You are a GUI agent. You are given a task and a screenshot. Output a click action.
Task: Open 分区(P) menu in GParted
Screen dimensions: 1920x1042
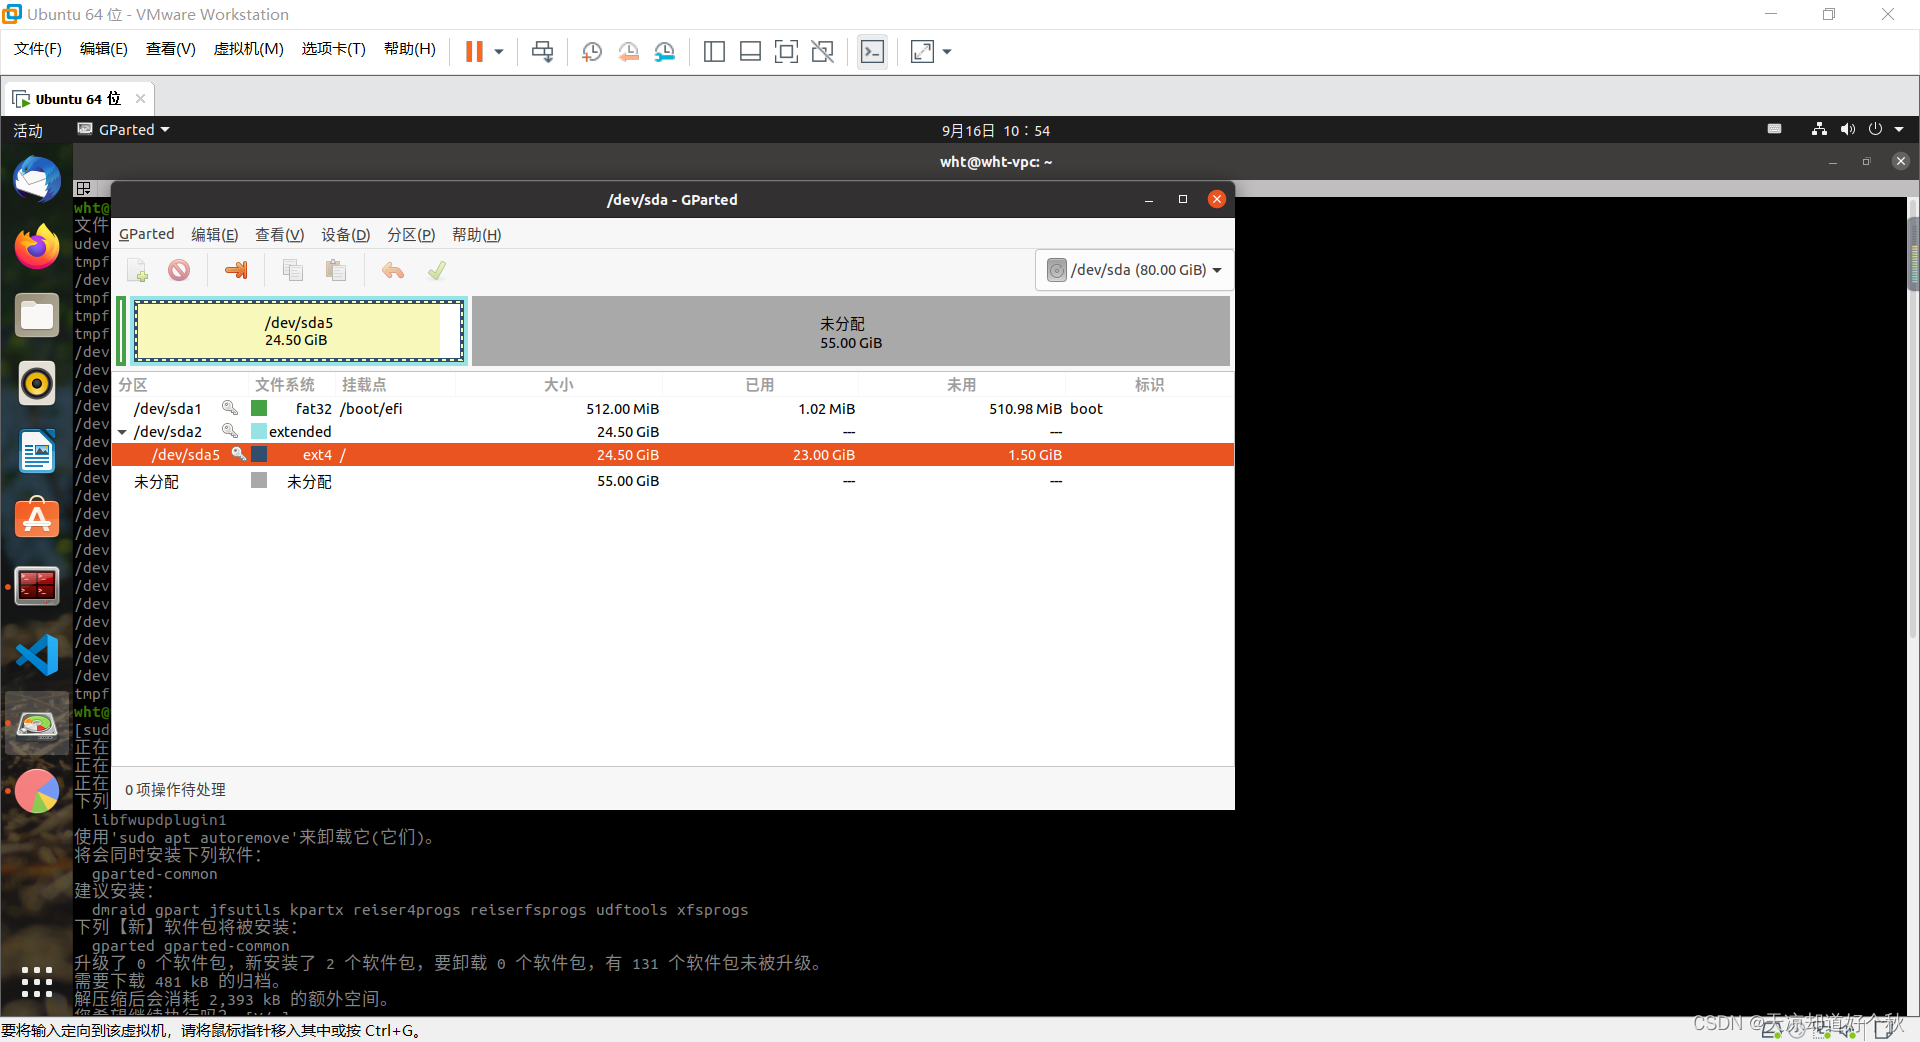[x=411, y=234]
